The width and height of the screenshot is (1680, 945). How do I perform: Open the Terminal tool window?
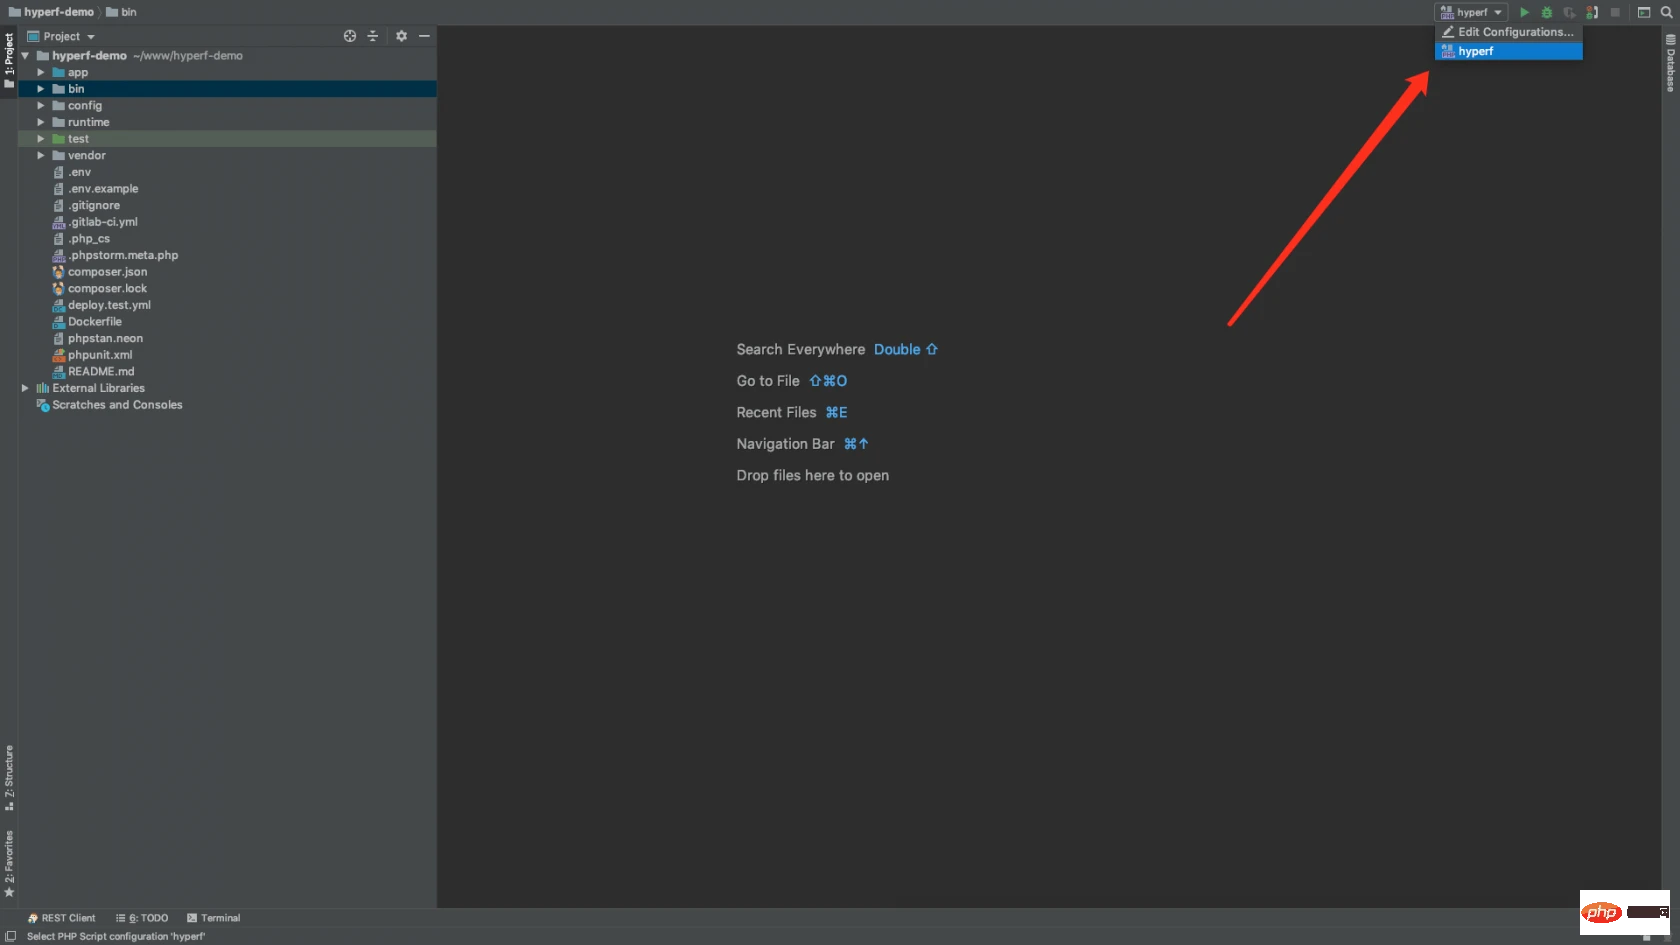click(x=214, y=918)
